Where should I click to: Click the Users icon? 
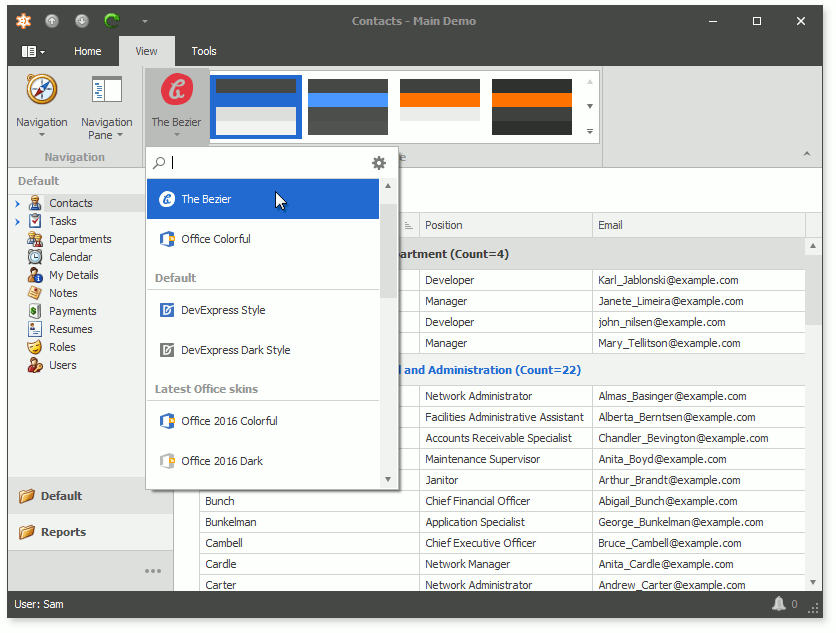(35, 365)
